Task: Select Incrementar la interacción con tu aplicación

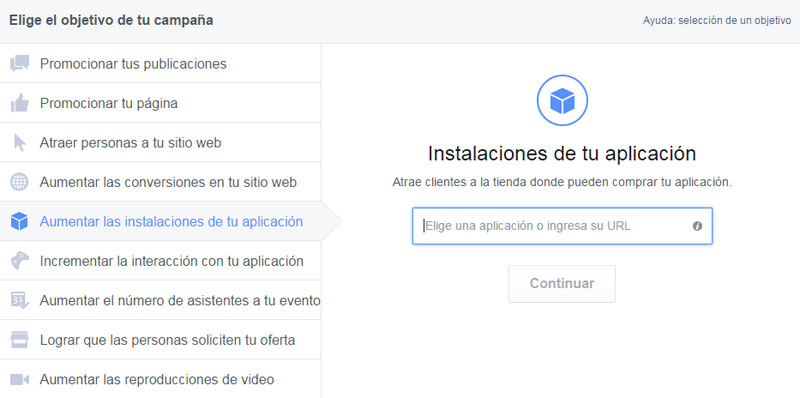Action: click(x=160, y=261)
